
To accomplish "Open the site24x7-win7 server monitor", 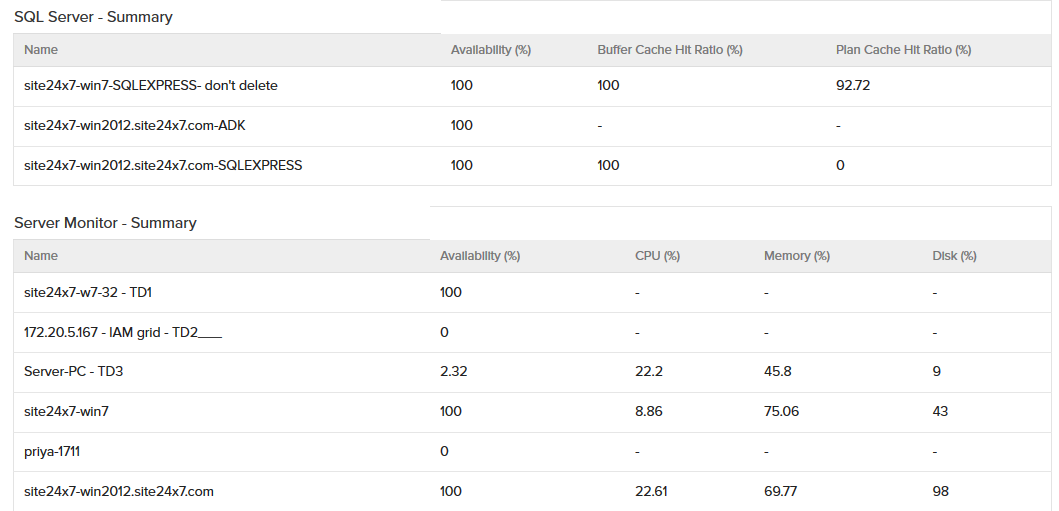I will coord(65,411).
